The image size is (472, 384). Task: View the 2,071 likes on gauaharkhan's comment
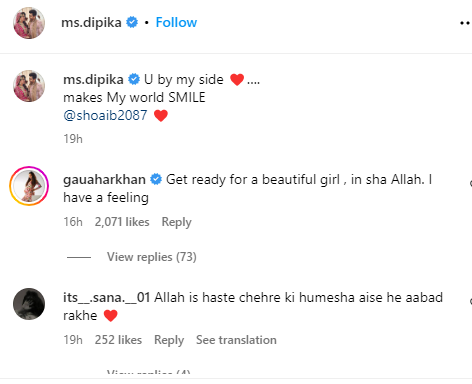coord(122,222)
